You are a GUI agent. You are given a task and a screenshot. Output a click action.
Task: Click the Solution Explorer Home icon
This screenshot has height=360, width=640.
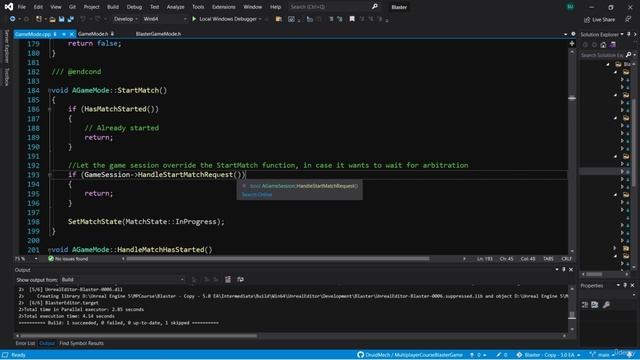pos(603,45)
